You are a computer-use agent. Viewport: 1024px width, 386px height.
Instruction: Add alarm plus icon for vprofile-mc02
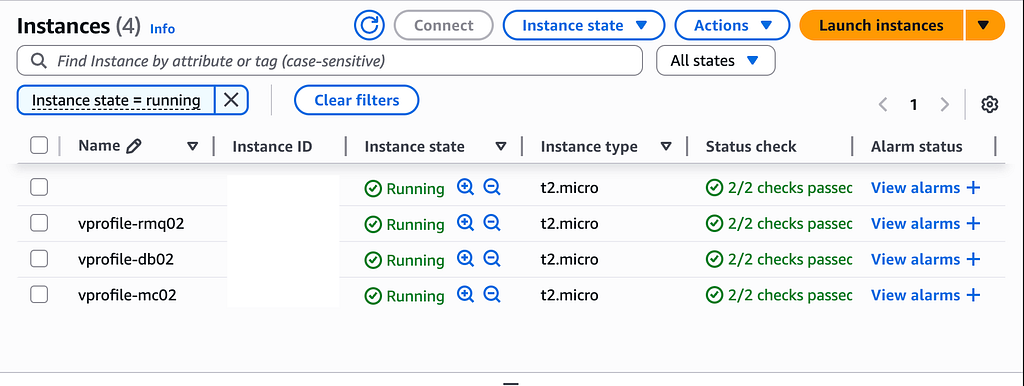[x=973, y=295]
